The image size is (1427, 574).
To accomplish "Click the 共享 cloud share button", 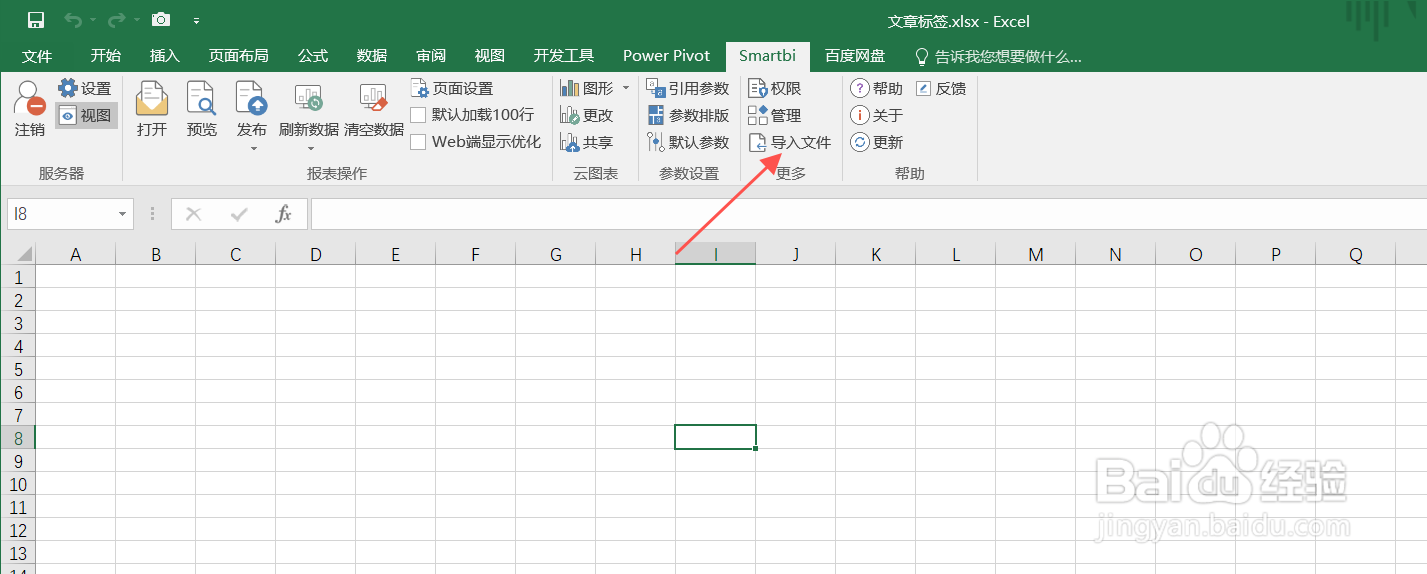I will 587,143.
